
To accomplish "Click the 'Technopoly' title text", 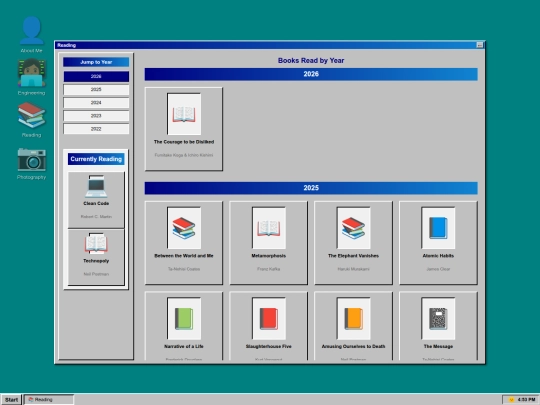I will click(x=96, y=261).
